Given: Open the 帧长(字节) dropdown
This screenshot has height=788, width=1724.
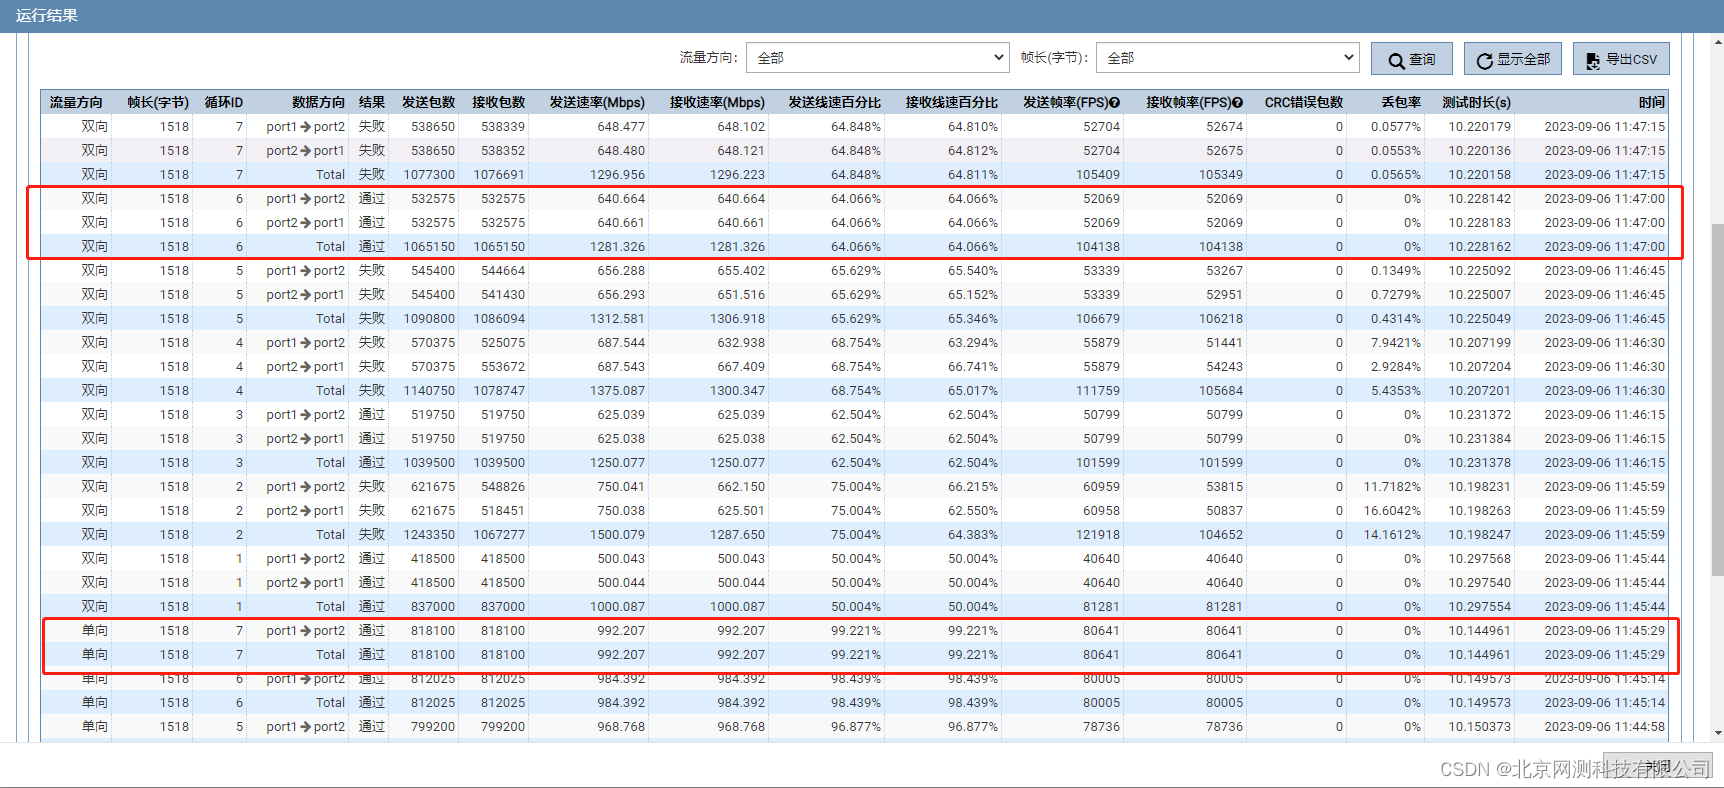Looking at the screenshot, I should click(x=1227, y=58).
